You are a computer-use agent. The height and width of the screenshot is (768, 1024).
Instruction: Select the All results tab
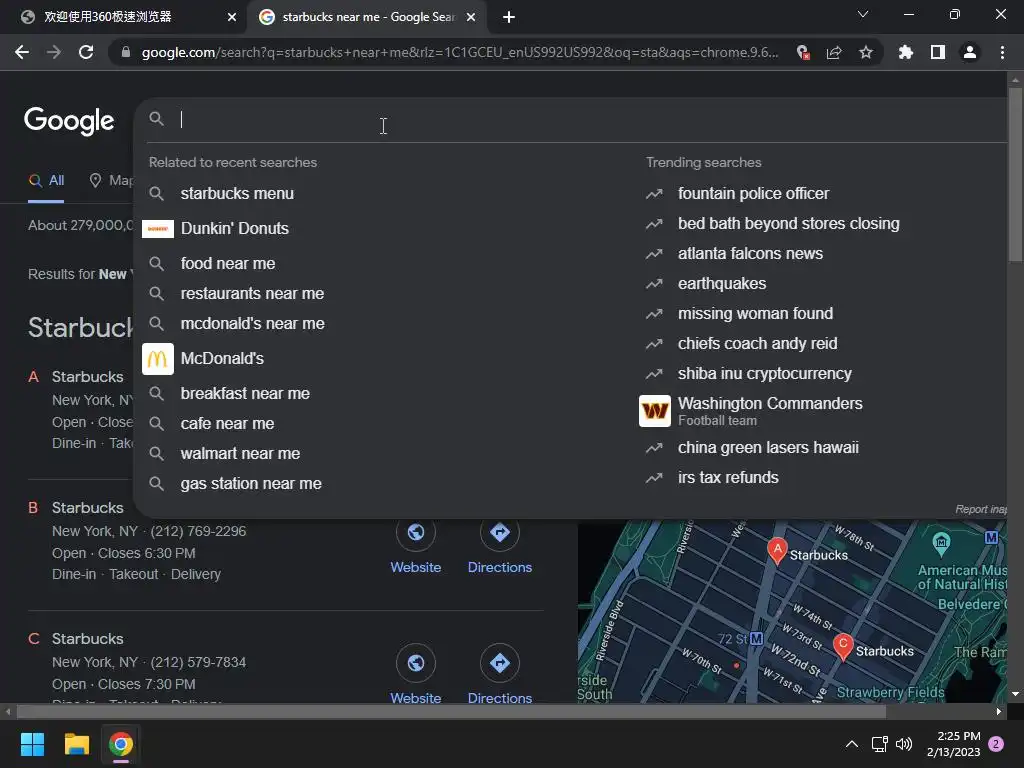click(46, 181)
